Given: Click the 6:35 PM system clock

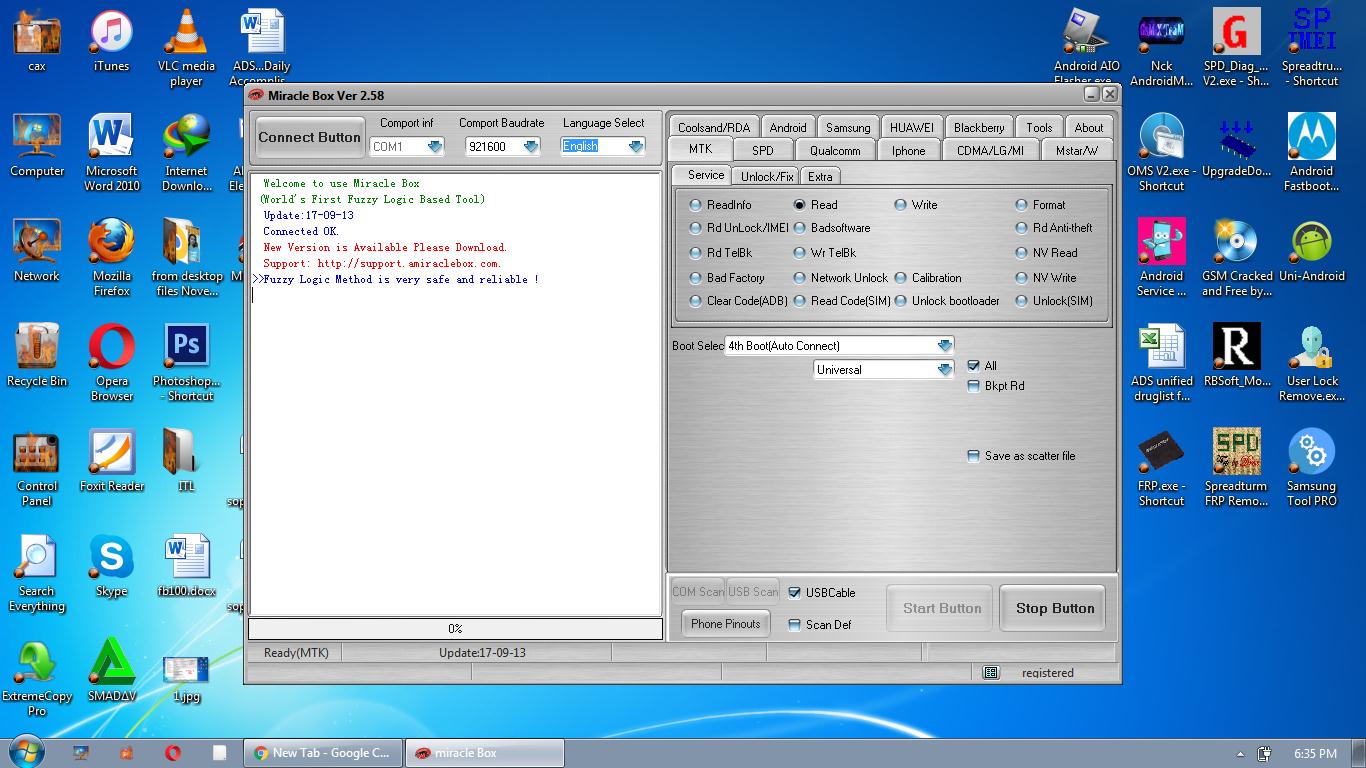Looking at the screenshot, I should coord(1315,754).
